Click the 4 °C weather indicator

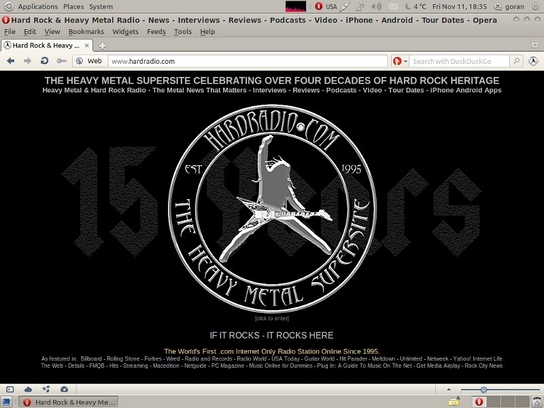[x=415, y=6]
